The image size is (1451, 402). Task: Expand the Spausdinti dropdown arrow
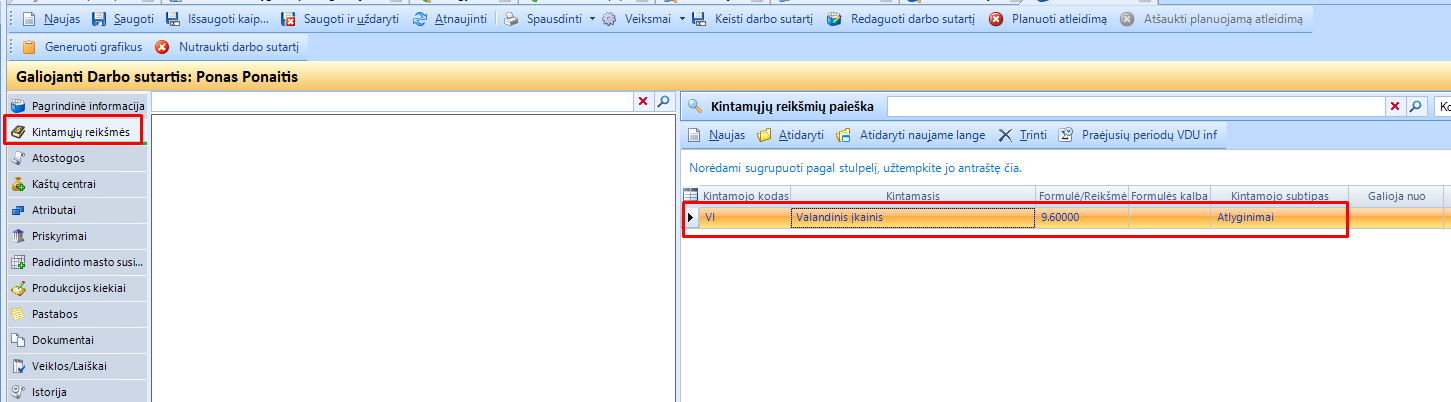tap(591, 19)
